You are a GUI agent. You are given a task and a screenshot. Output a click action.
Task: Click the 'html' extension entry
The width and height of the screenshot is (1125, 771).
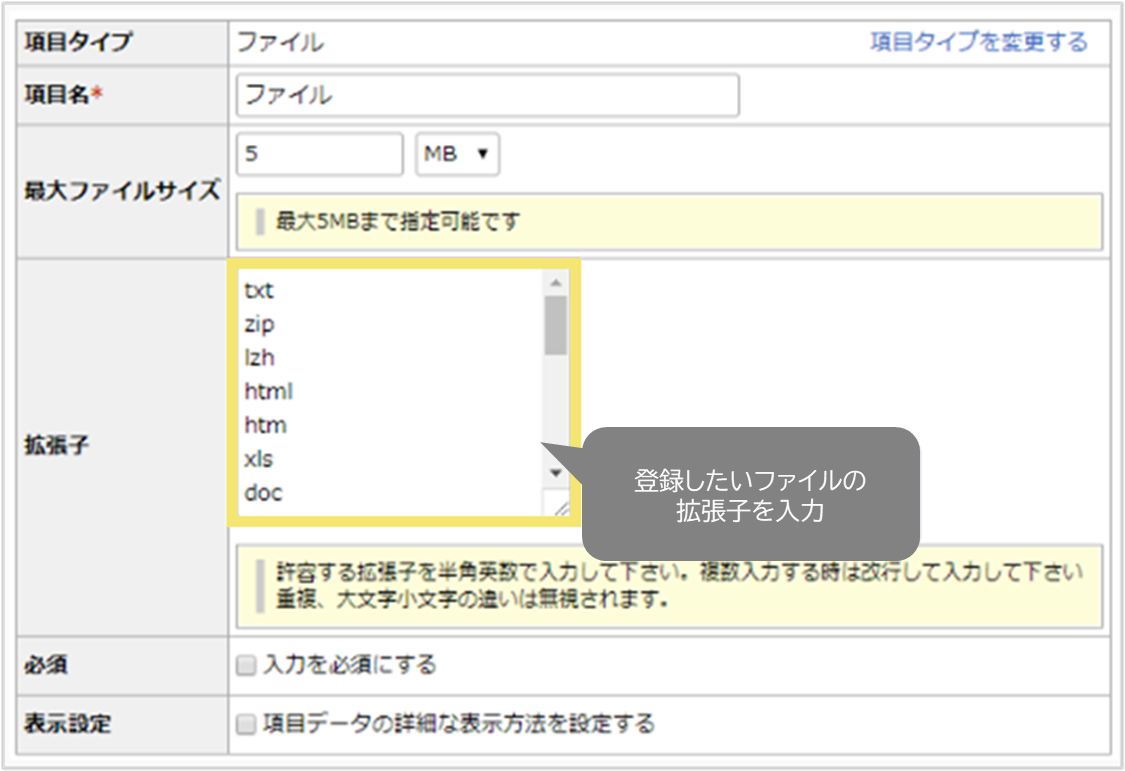268,391
